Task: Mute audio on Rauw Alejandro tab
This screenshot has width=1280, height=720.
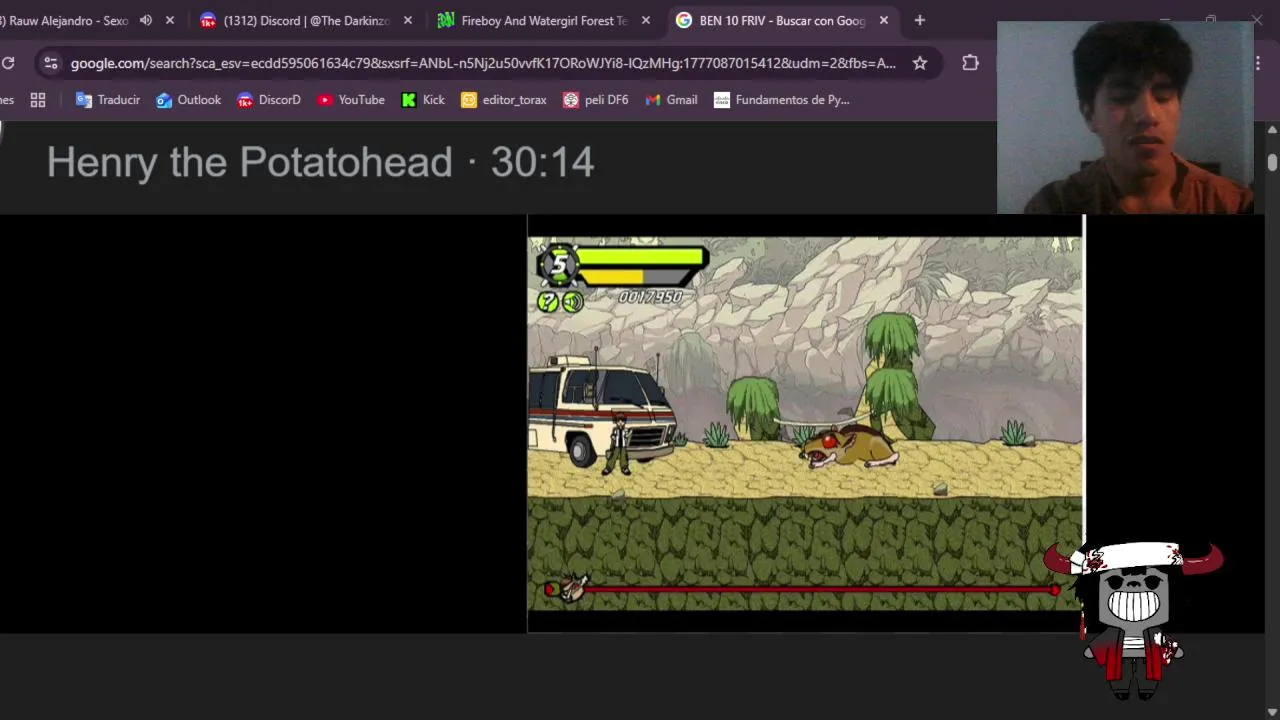Action: coord(146,20)
